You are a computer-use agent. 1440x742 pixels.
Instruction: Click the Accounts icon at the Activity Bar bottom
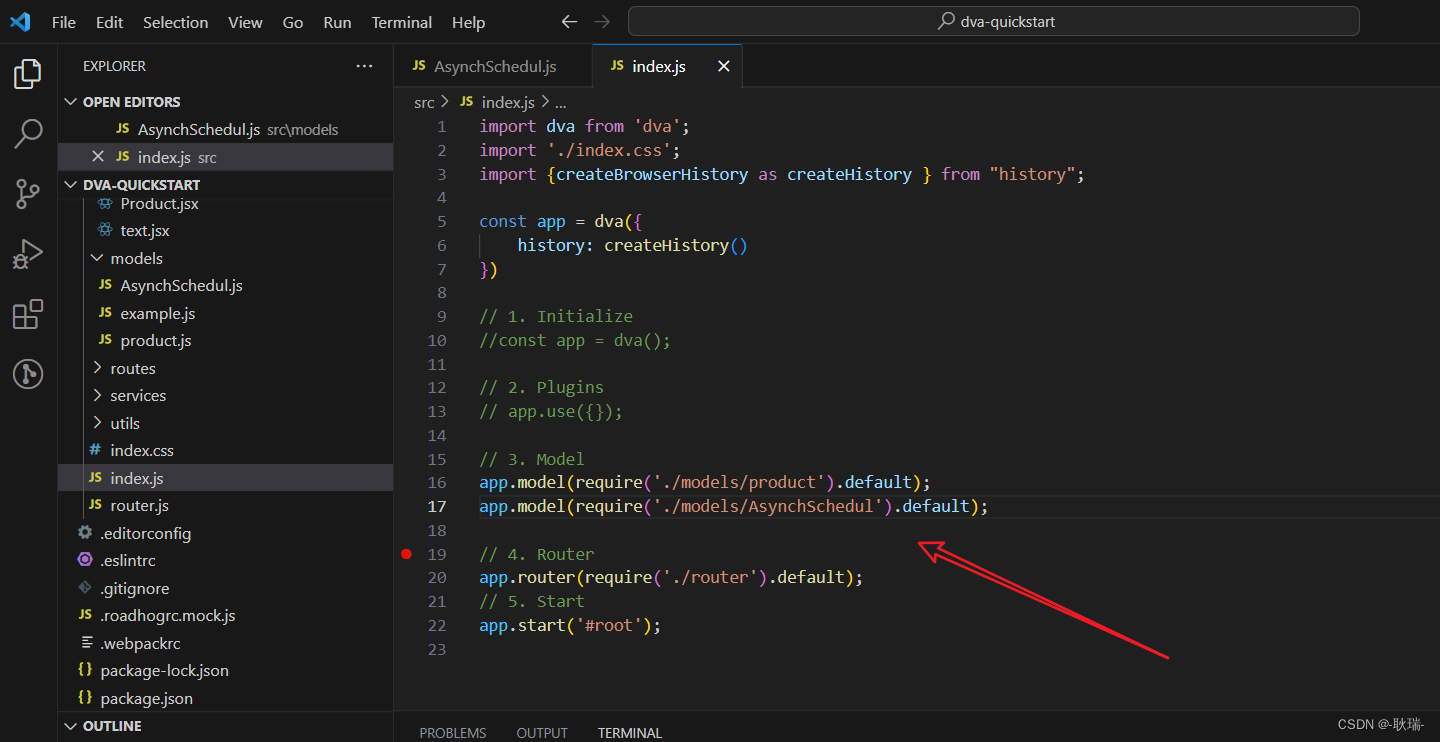tap(27, 374)
